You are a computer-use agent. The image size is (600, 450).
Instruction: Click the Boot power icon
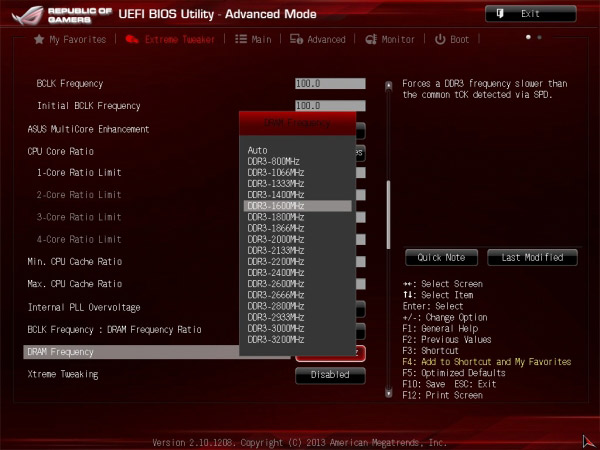coord(440,39)
